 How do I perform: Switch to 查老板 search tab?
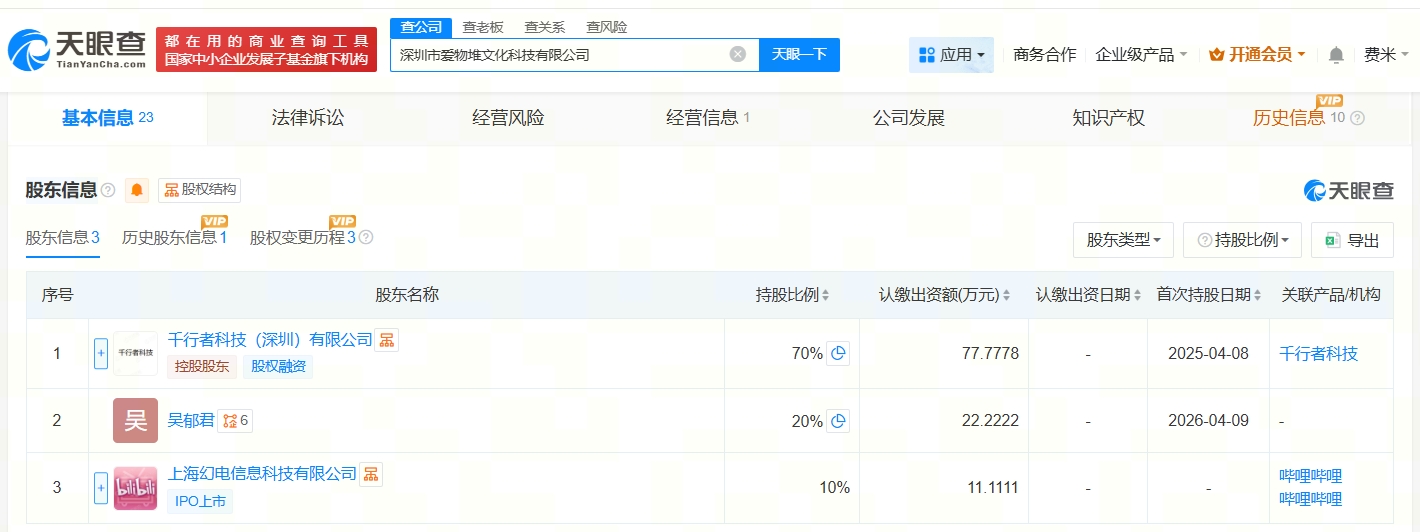483,27
